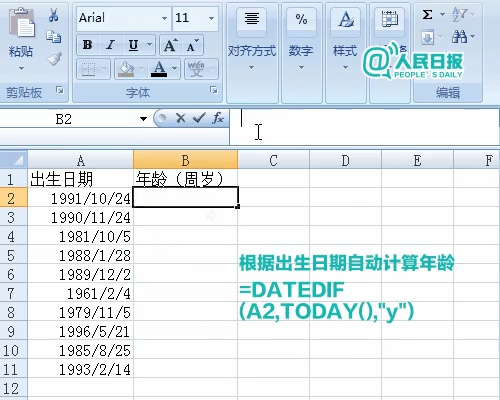Open the 数字 number format group menu
Image resolution: width=500 pixels, height=400 pixels.
pyautogui.click(x=301, y=52)
